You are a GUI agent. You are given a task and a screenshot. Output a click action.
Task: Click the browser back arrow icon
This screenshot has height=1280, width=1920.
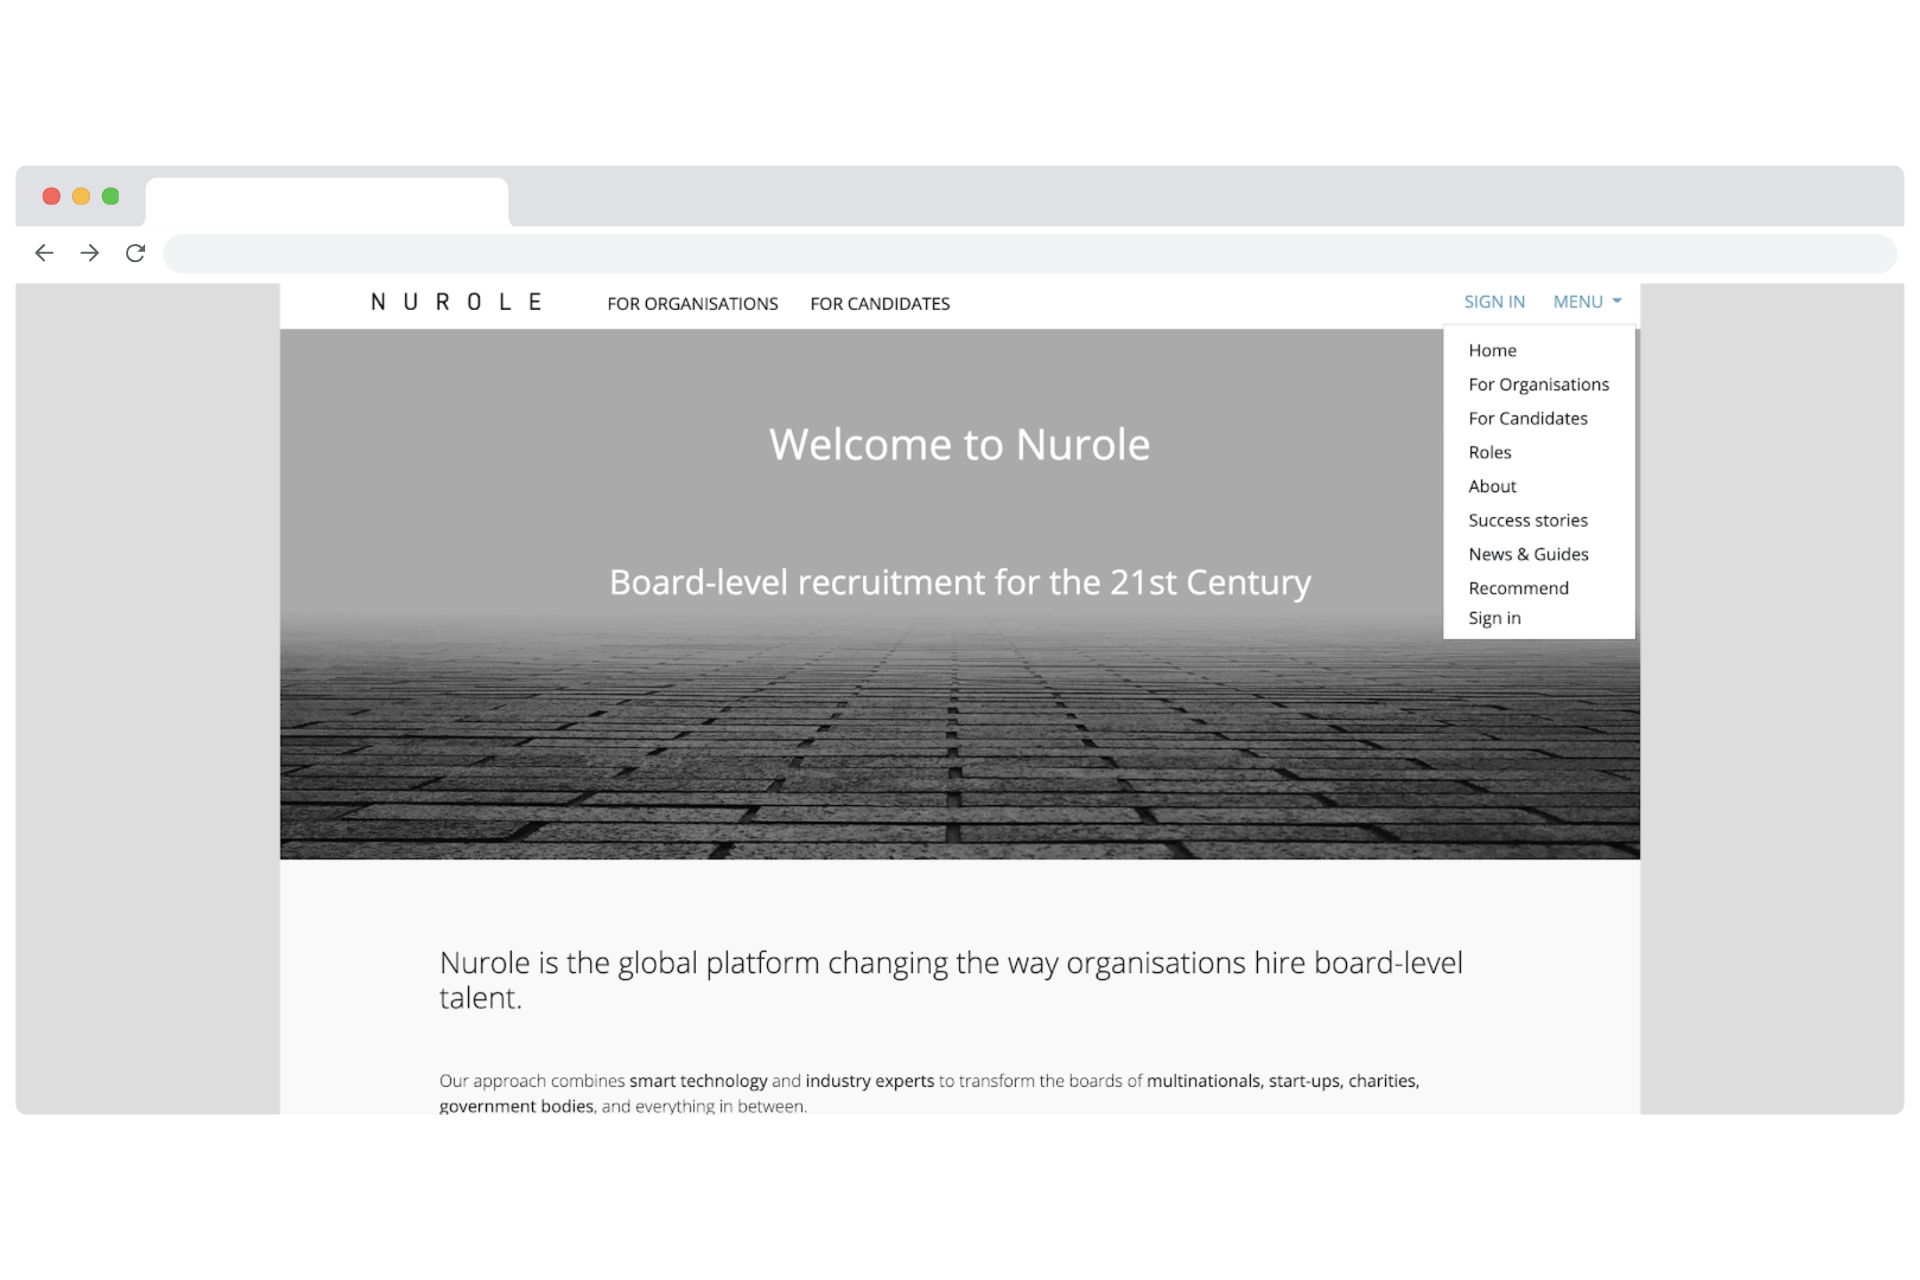(x=44, y=253)
